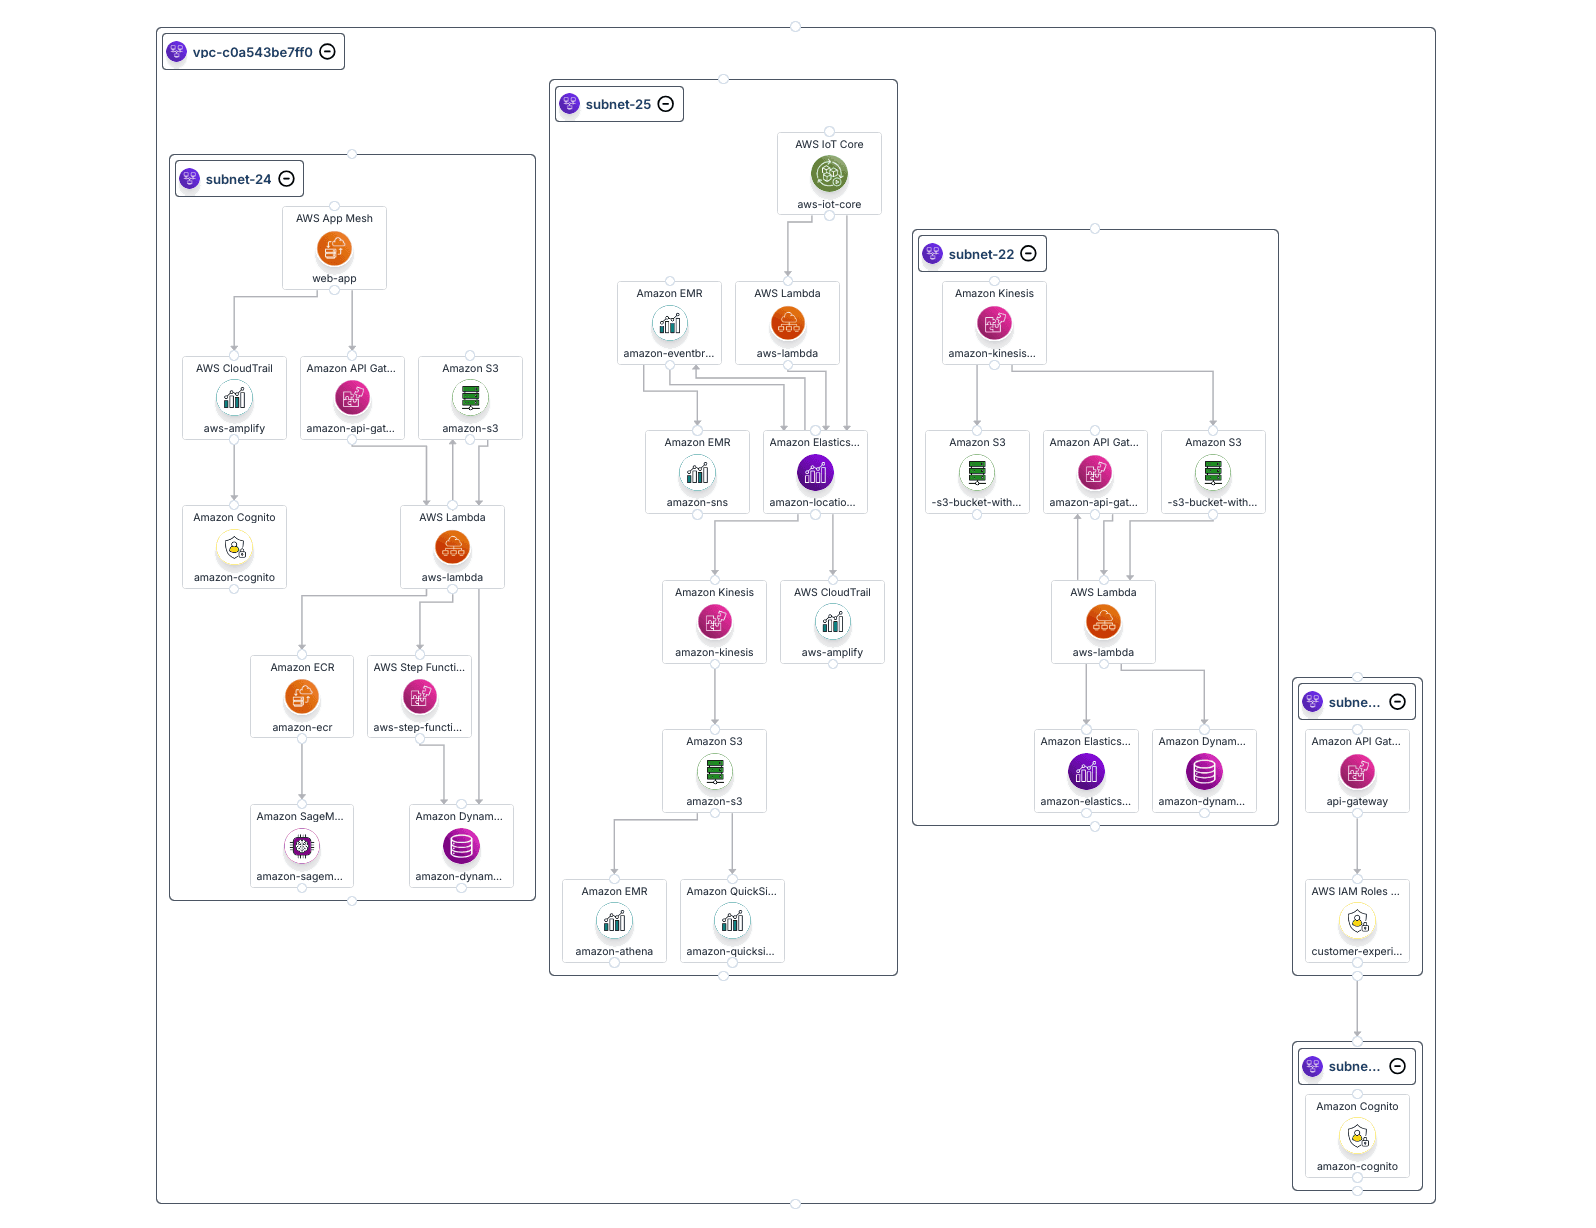
Task: Select the api-gateway node icon
Action: pyautogui.click(x=1357, y=771)
